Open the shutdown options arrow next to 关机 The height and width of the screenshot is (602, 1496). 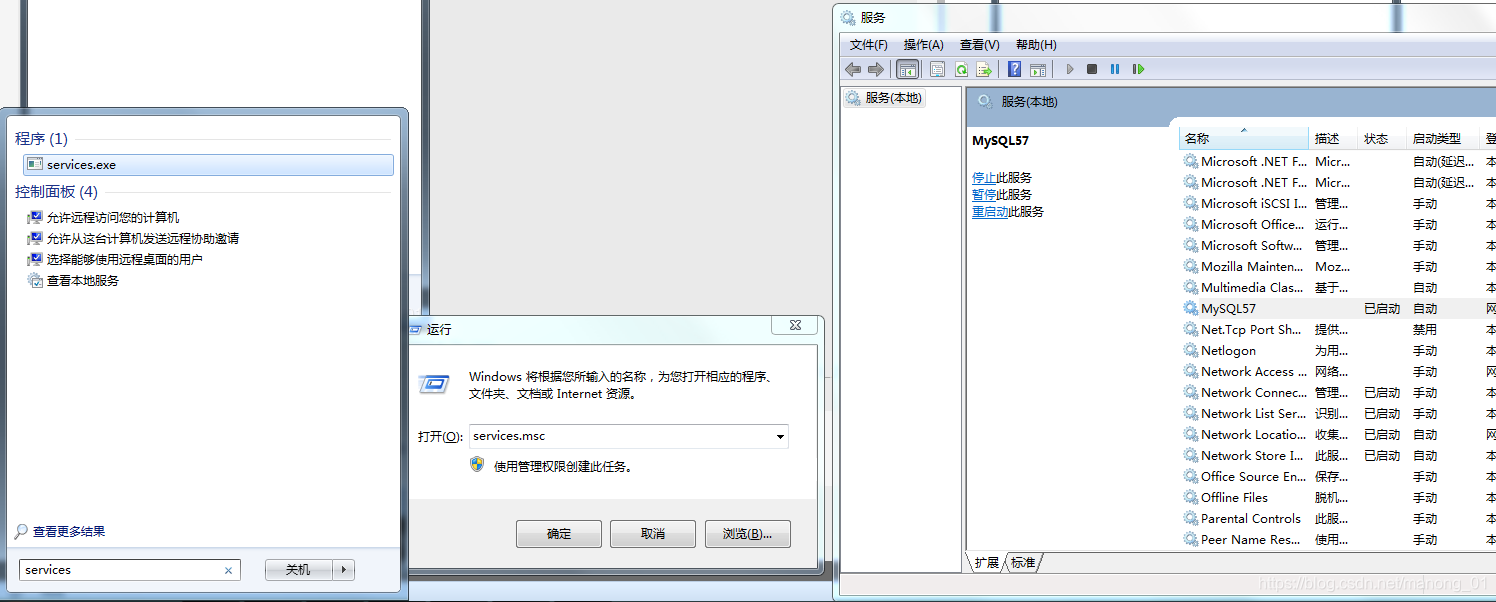click(344, 569)
